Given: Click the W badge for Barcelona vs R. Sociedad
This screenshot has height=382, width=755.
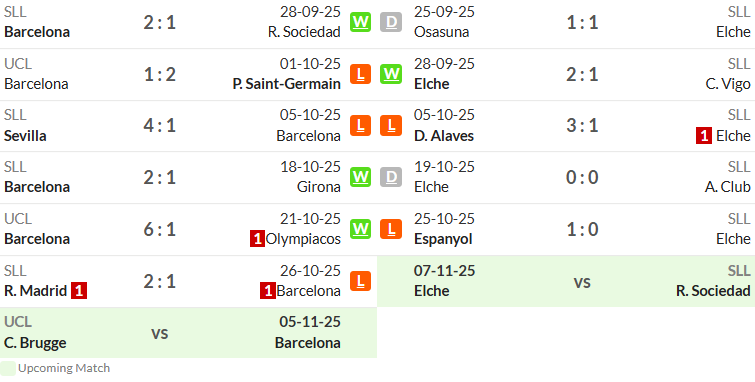Looking at the screenshot, I should [360, 22].
